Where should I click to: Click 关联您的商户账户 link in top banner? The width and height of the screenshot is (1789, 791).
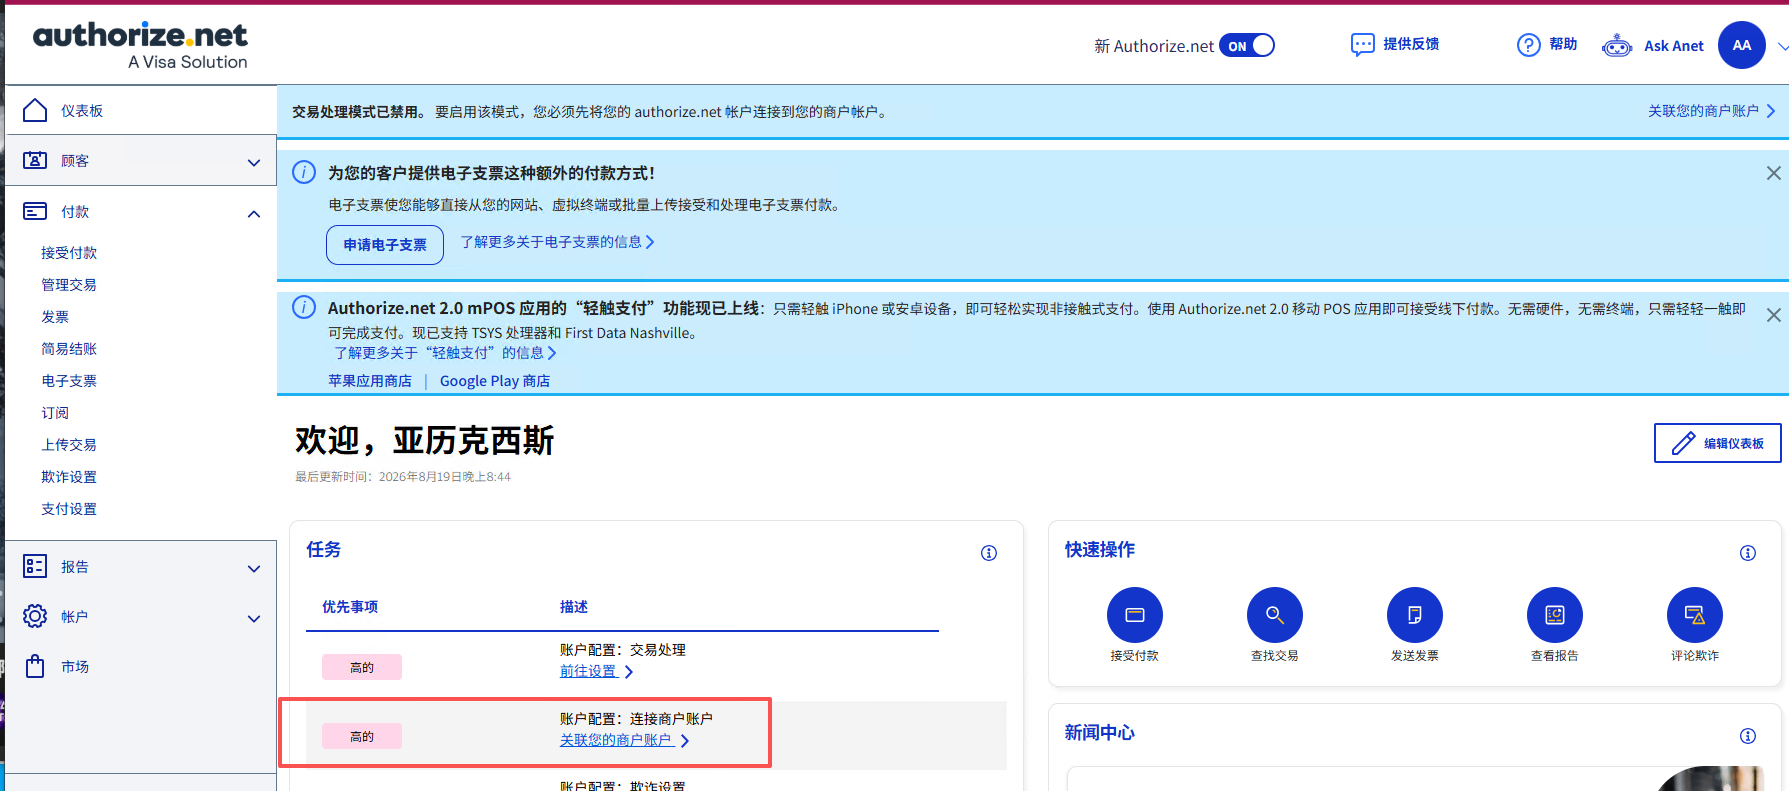click(1711, 111)
